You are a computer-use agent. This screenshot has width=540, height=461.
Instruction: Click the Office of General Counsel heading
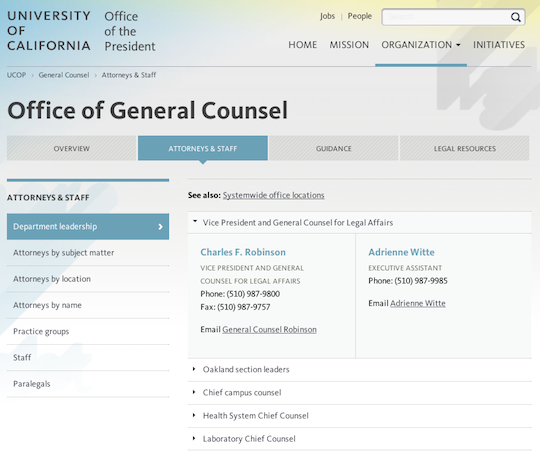(147, 110)
